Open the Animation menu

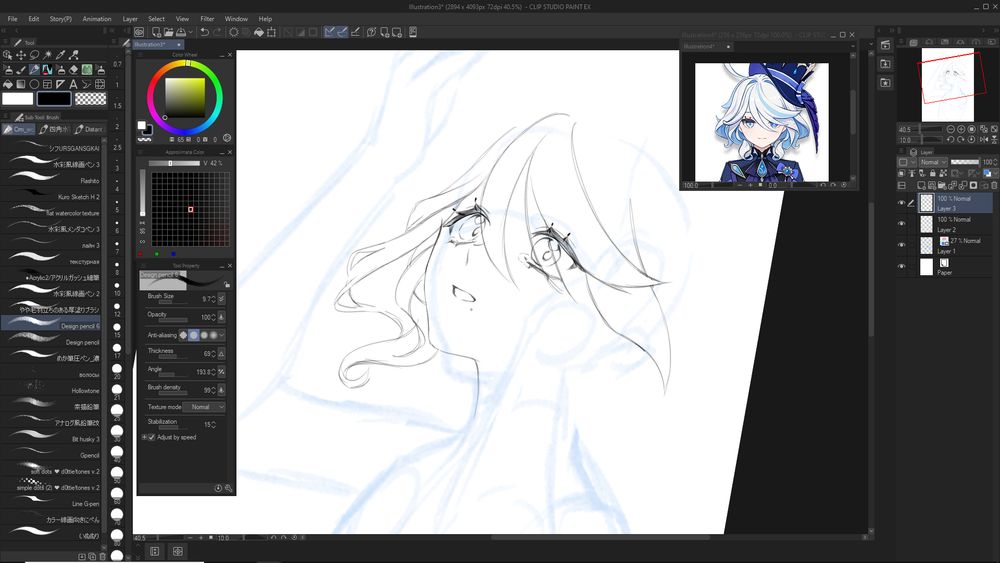97,19
